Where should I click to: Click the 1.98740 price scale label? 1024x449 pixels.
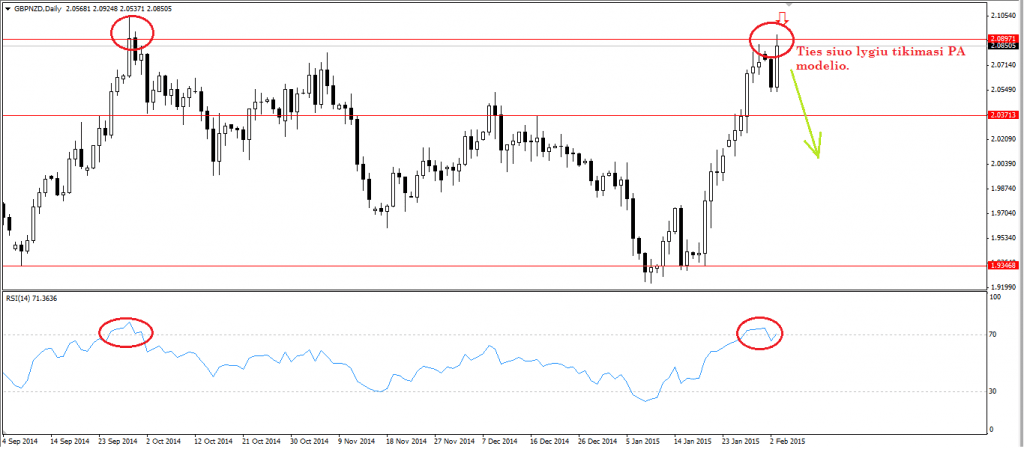click(x=1003, y=188)
